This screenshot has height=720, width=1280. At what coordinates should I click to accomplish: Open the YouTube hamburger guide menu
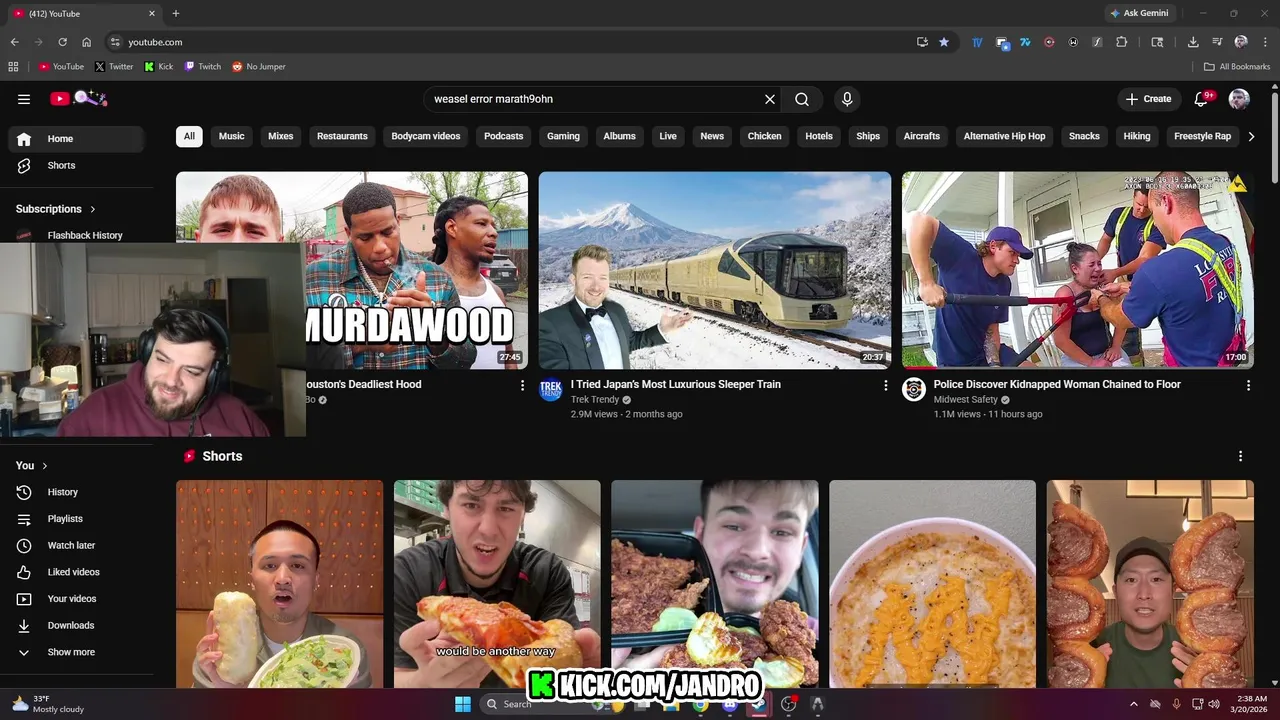click(24, 99)
